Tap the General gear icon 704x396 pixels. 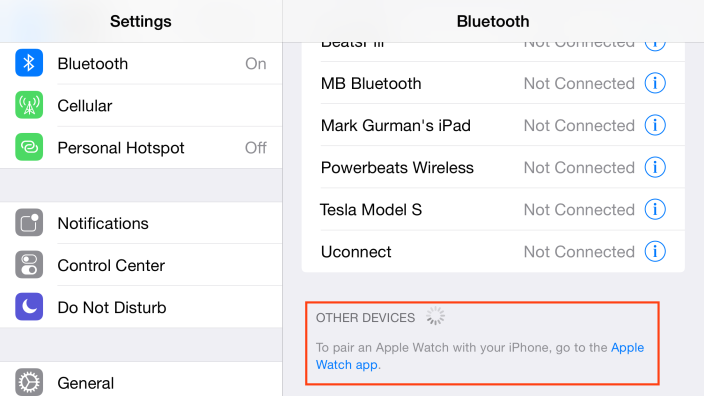29,382
